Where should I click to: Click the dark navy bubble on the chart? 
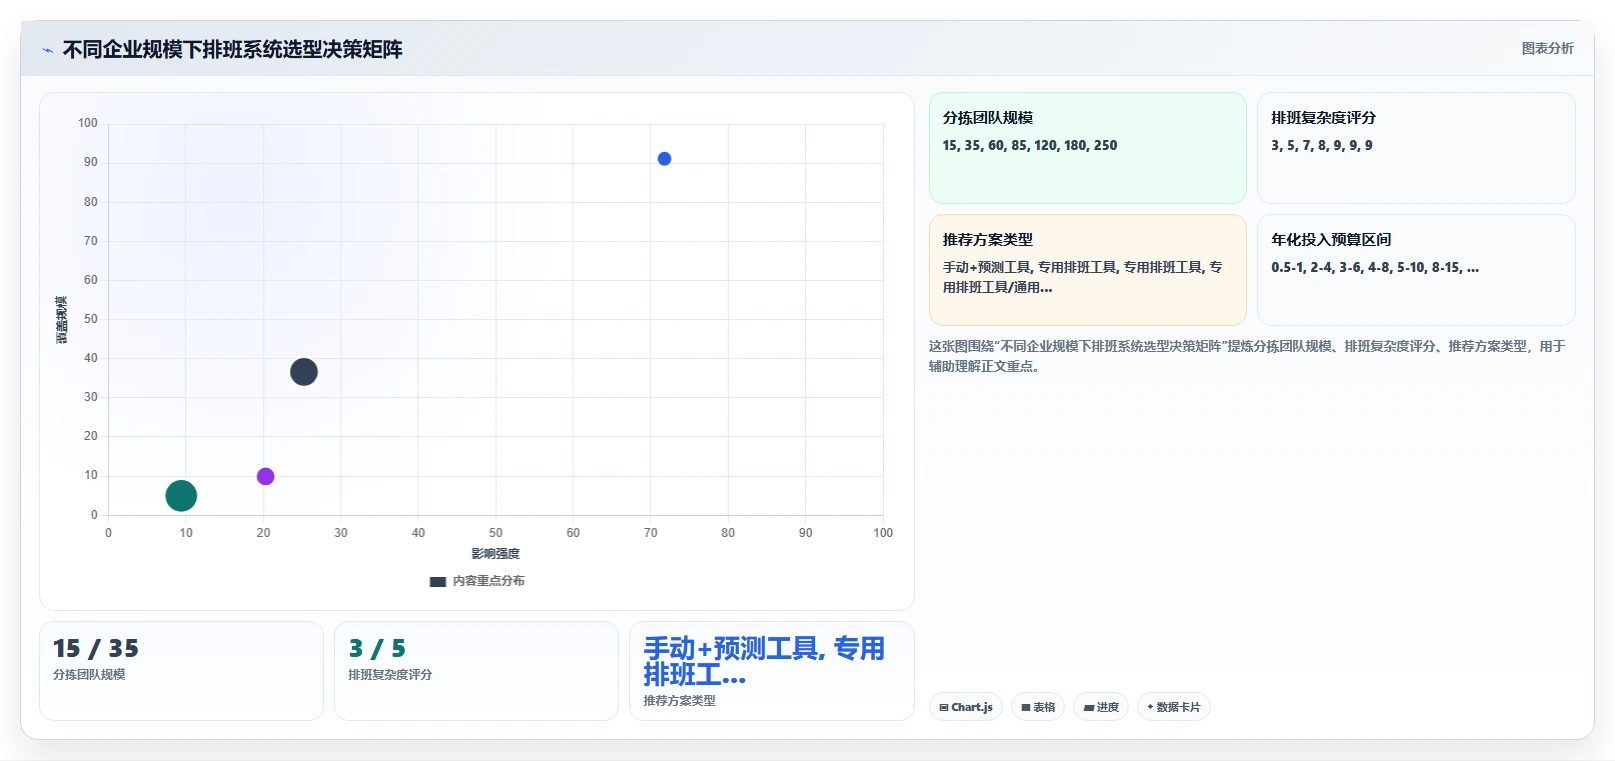(x=304, y=372)
